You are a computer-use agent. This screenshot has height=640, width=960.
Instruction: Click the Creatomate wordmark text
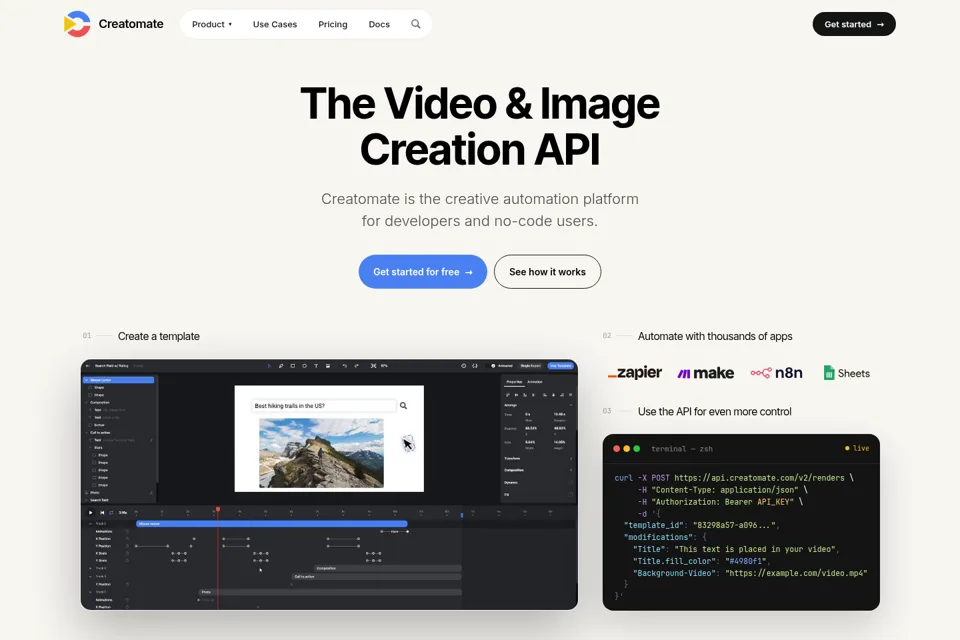131,24
